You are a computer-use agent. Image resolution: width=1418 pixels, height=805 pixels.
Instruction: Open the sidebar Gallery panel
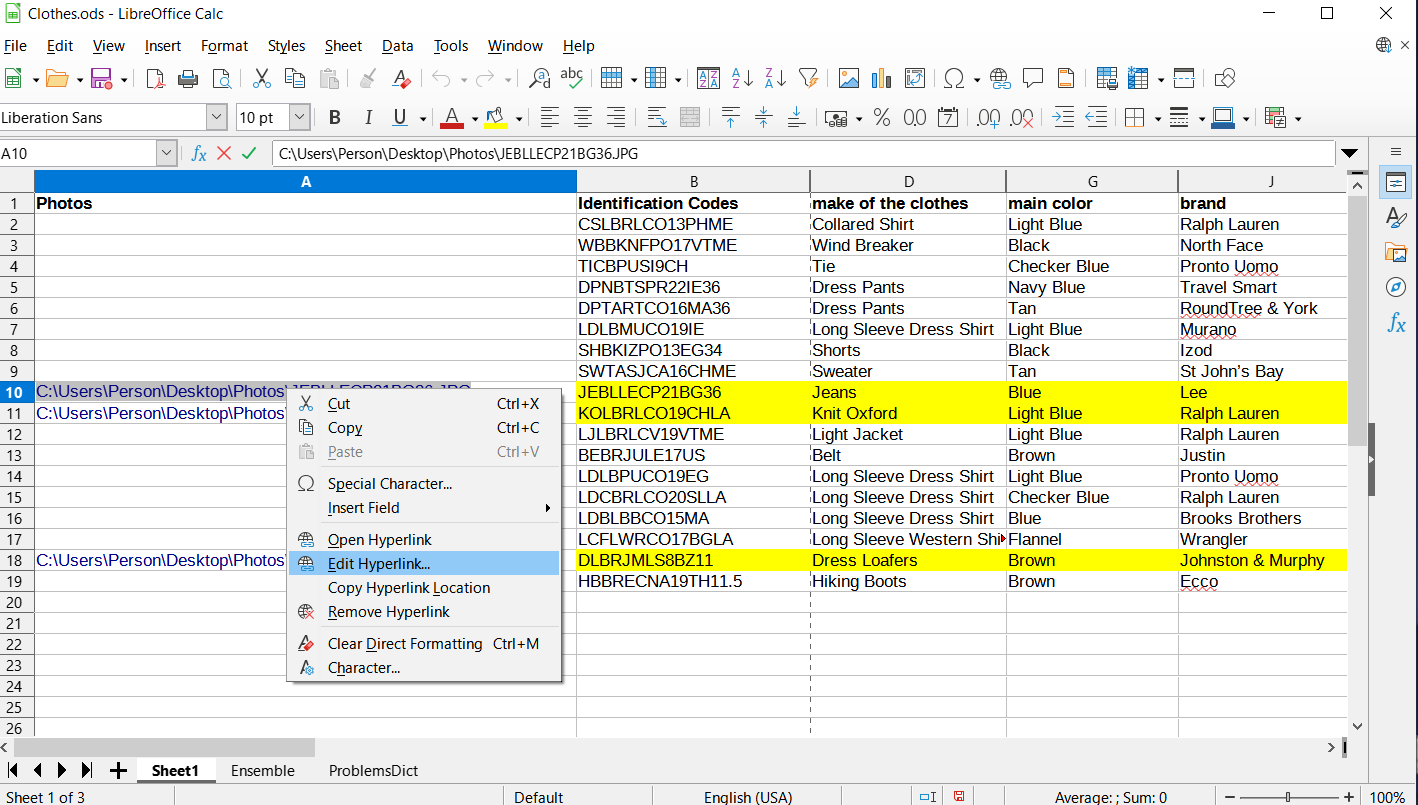1396,253
